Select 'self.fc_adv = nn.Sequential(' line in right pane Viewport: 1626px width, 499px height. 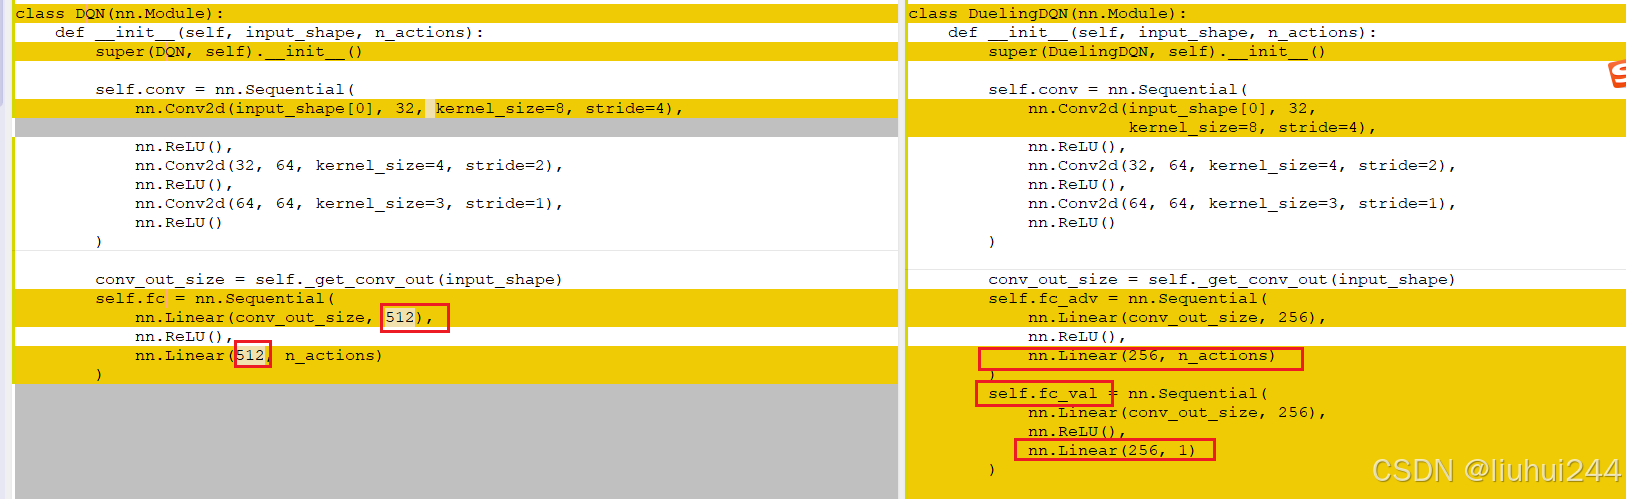click(x=1128, y=299)
